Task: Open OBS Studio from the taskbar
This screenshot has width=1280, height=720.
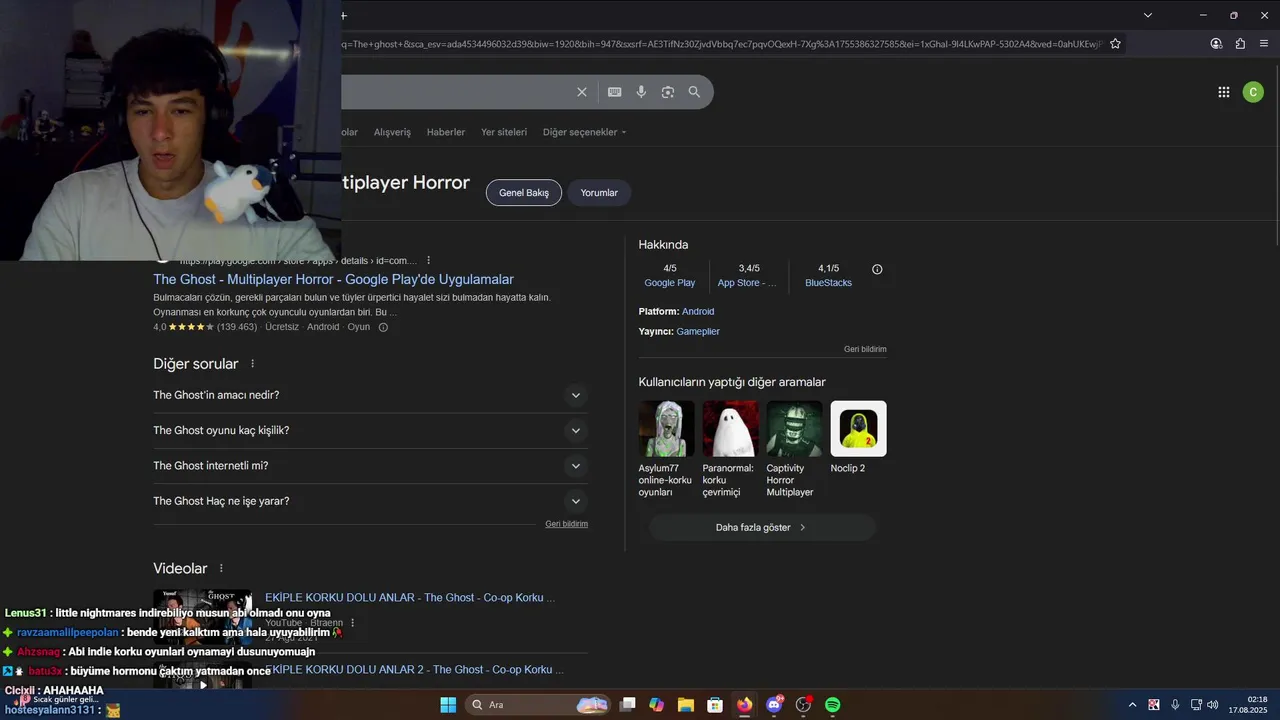Action: point(803,705)
